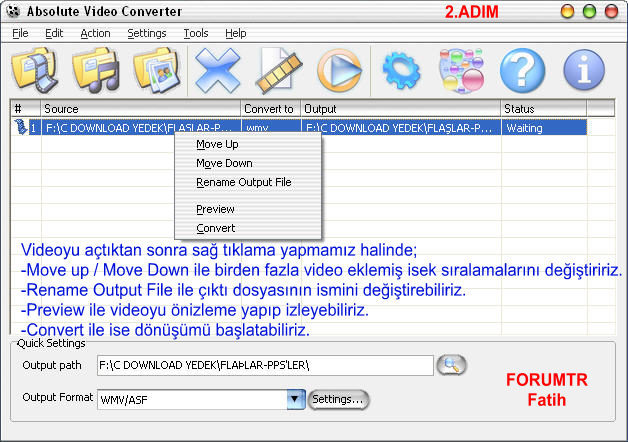The width and height of the screenshot is (628, 442).
Task: Click the Source column header
Action: point(141,109)
